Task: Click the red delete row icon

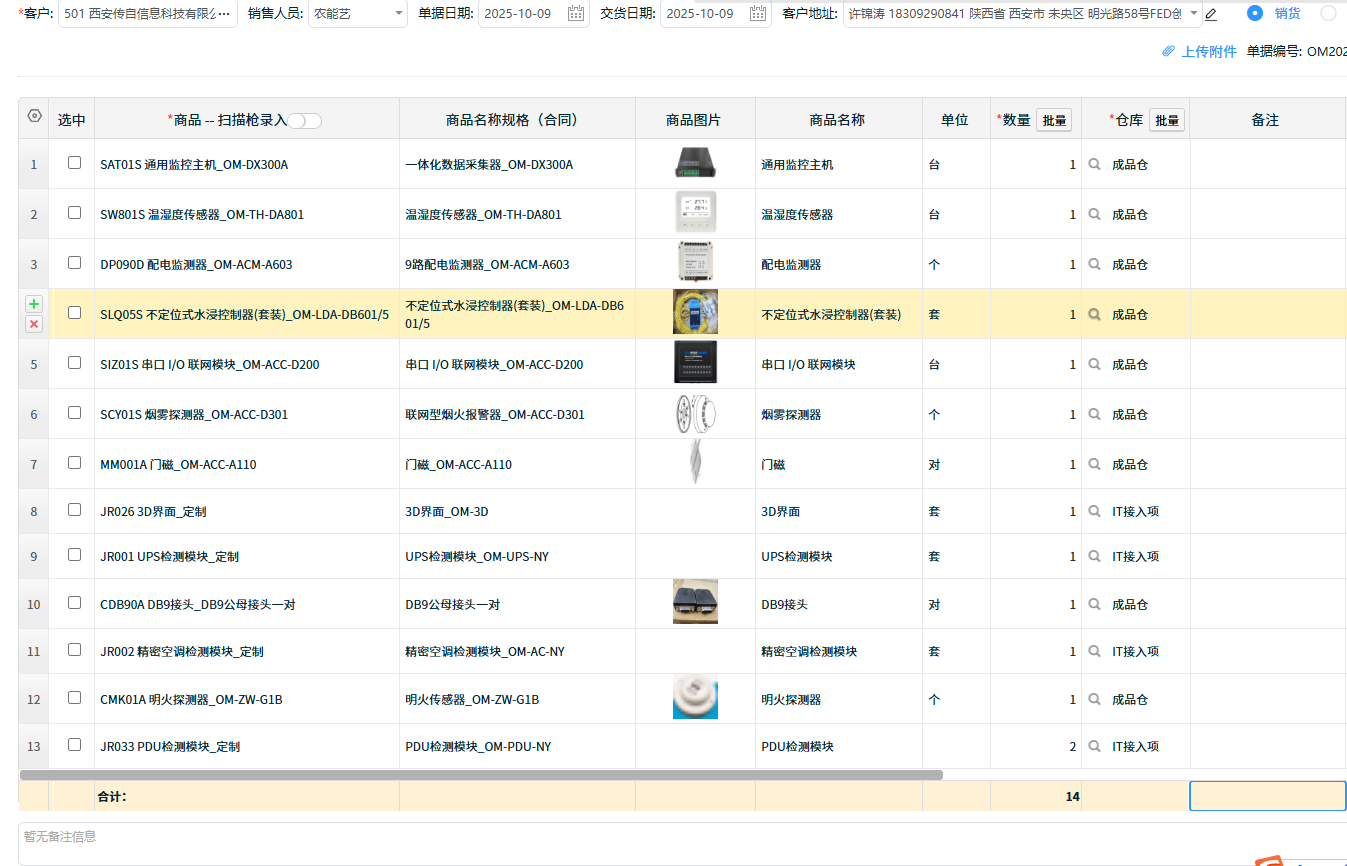Action: (34, 324)
